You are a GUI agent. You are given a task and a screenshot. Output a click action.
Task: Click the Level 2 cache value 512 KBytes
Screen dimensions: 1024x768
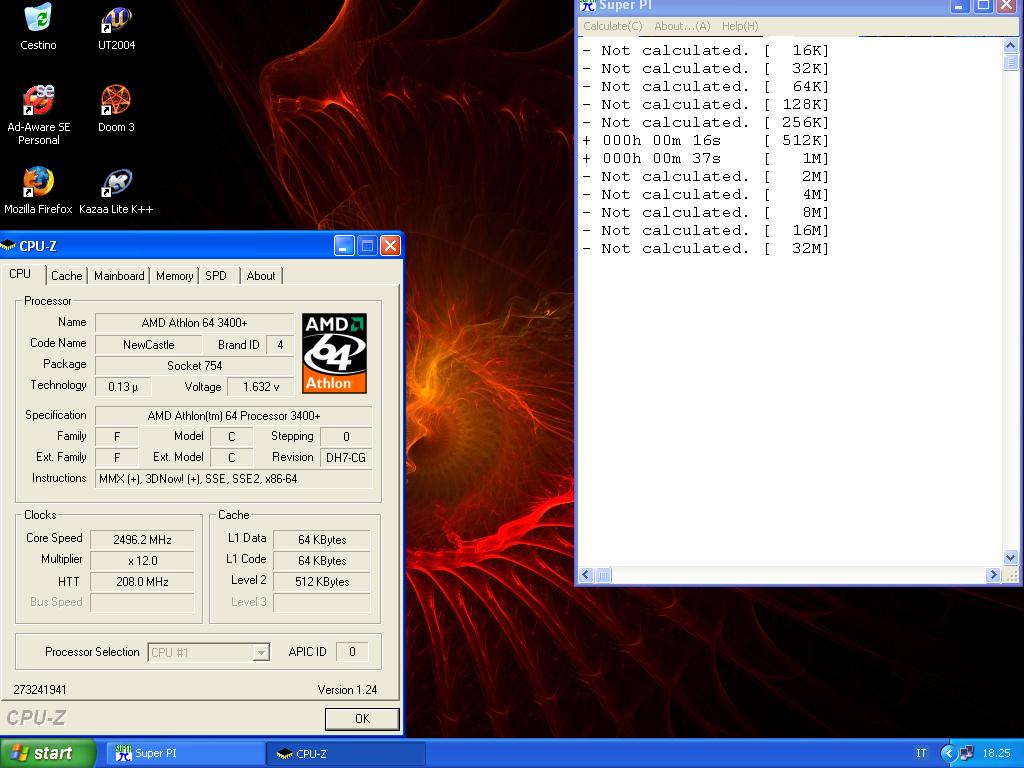tap(322, 581)
